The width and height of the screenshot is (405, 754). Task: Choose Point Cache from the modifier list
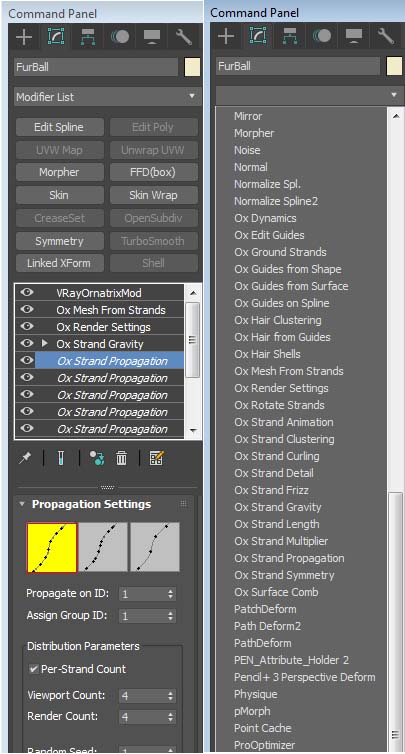[x=263, y=728]
